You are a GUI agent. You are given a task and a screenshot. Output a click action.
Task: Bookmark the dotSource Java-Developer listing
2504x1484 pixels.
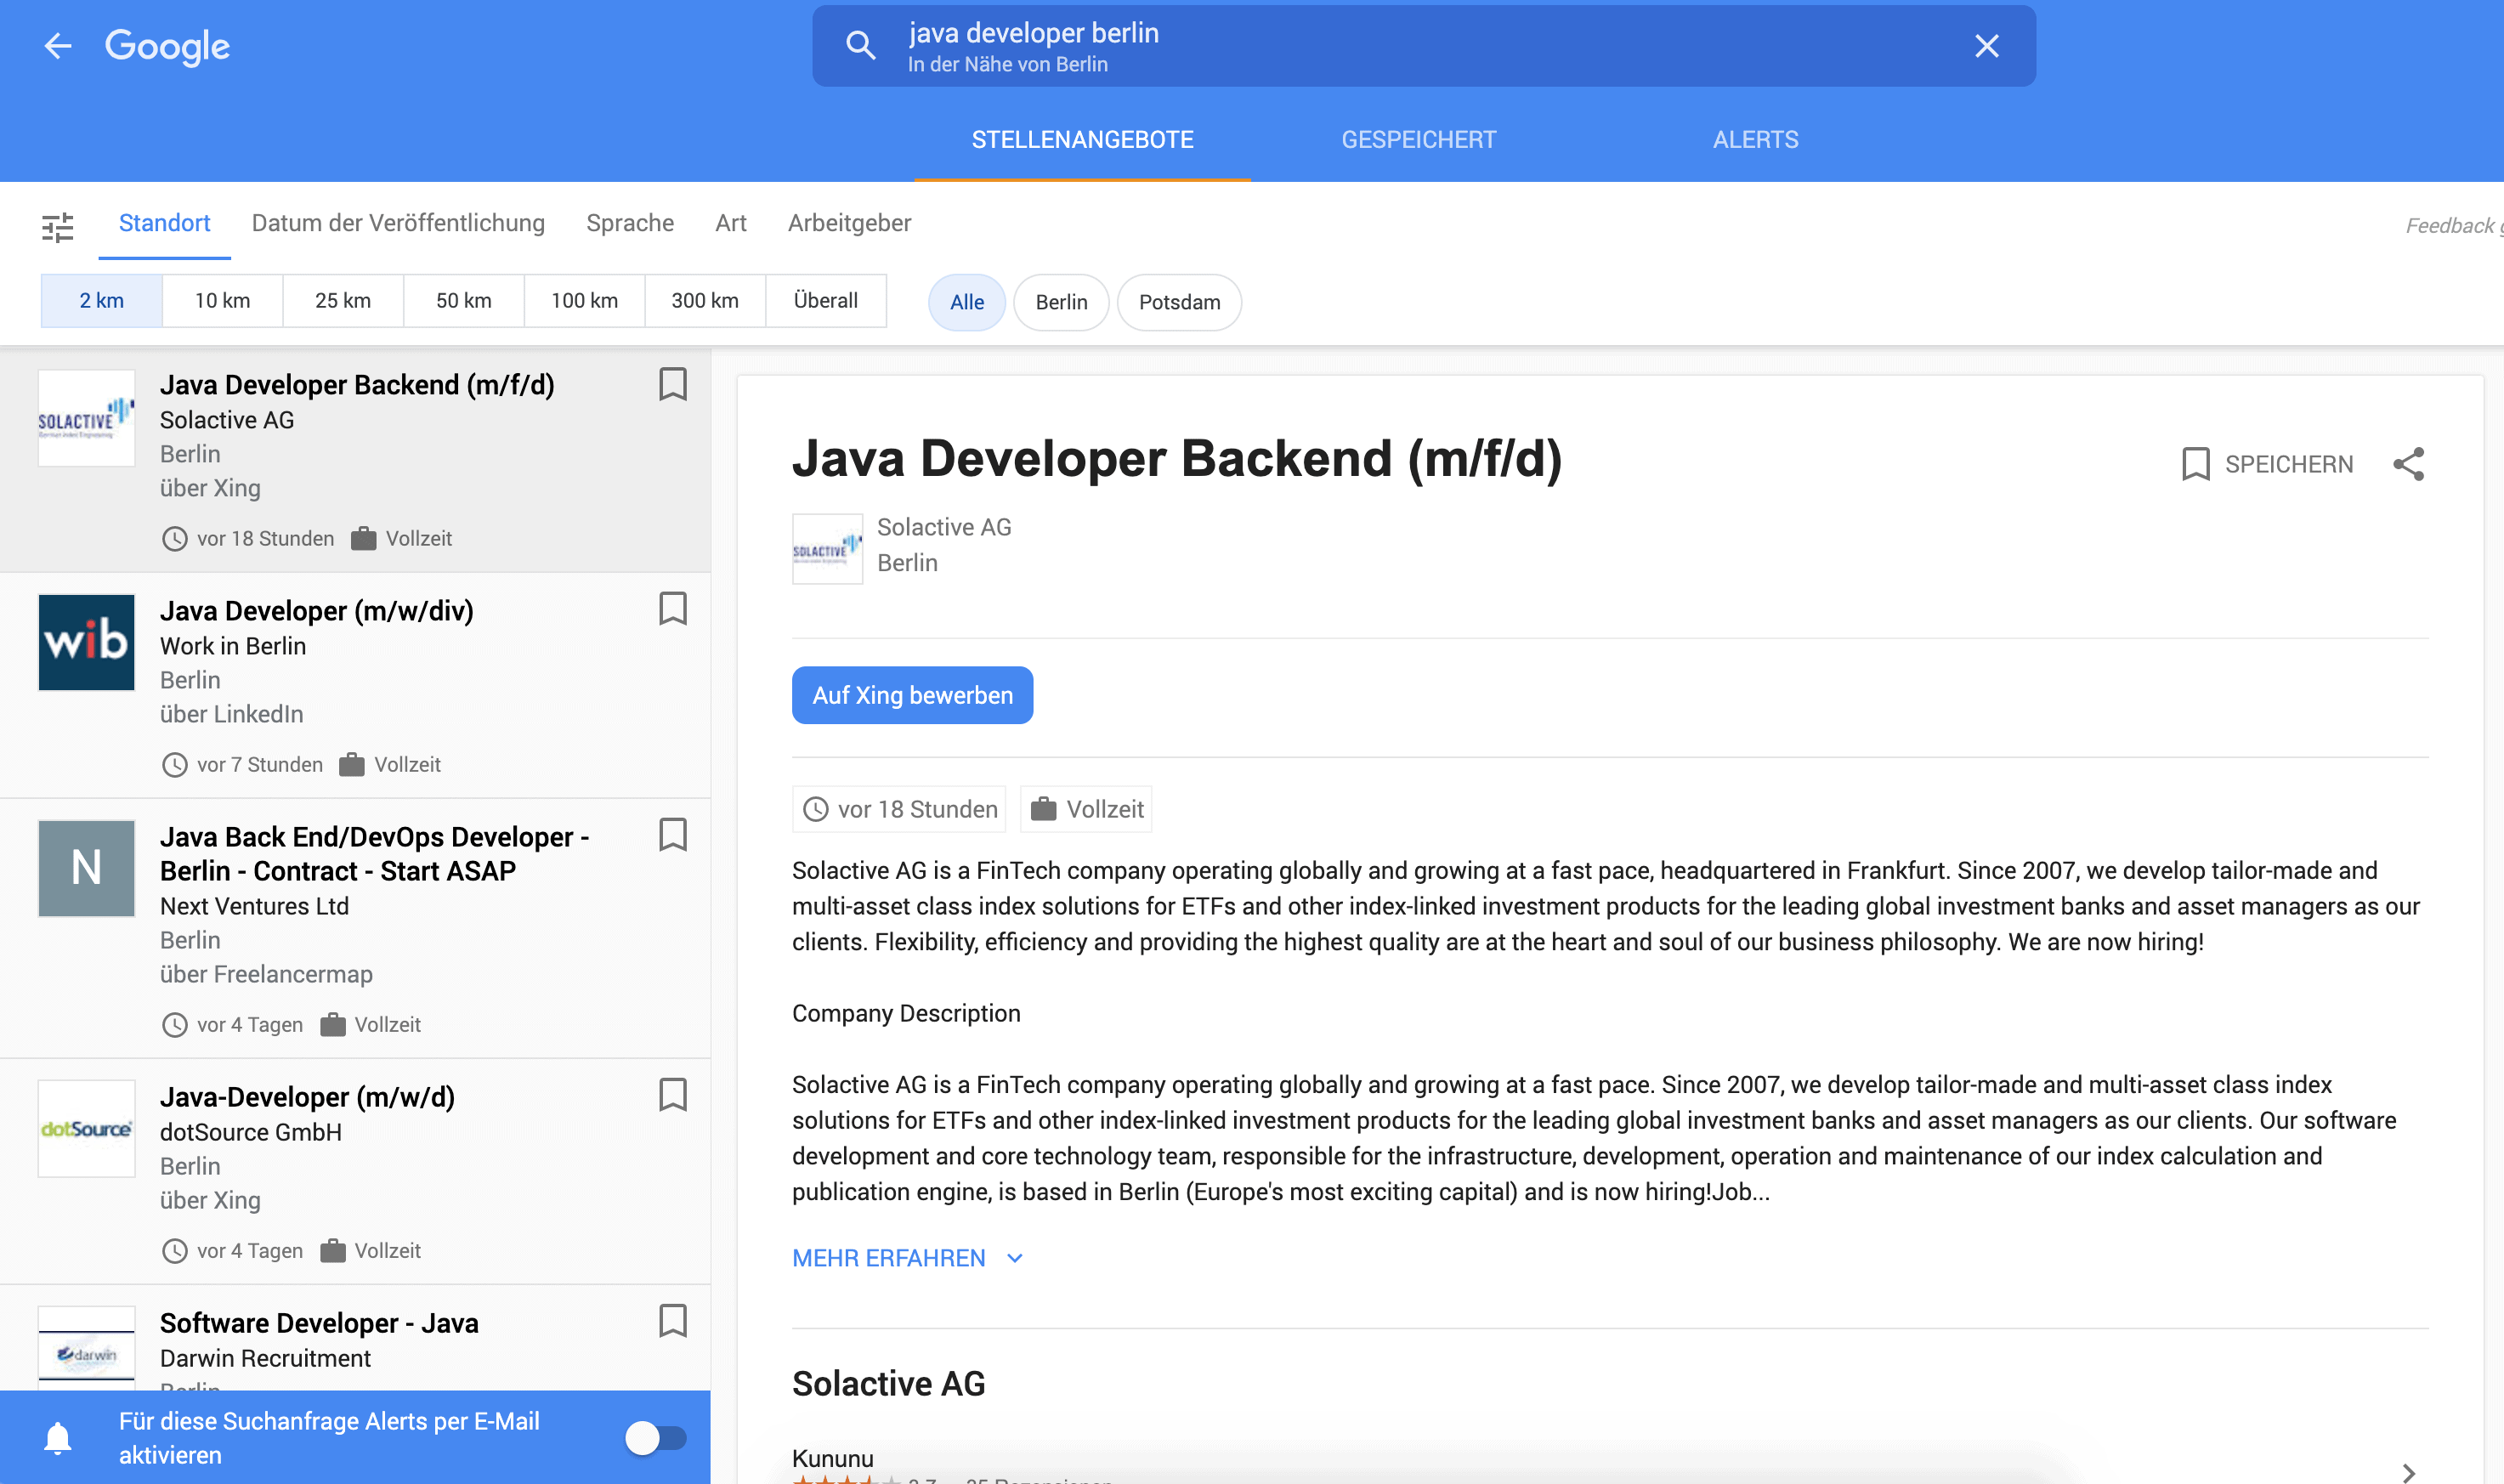tap(673, 1095)
